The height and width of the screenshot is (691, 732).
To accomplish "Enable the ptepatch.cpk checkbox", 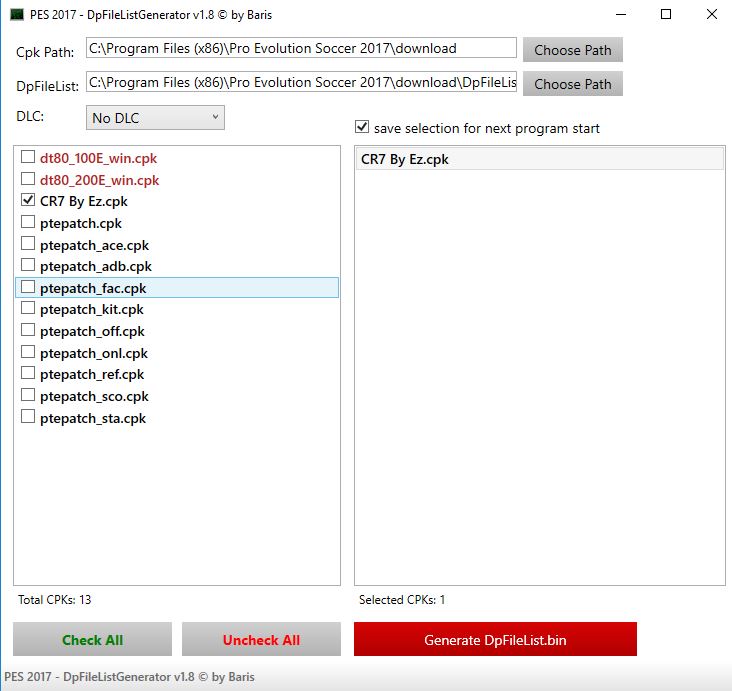I will click(28, 222).
